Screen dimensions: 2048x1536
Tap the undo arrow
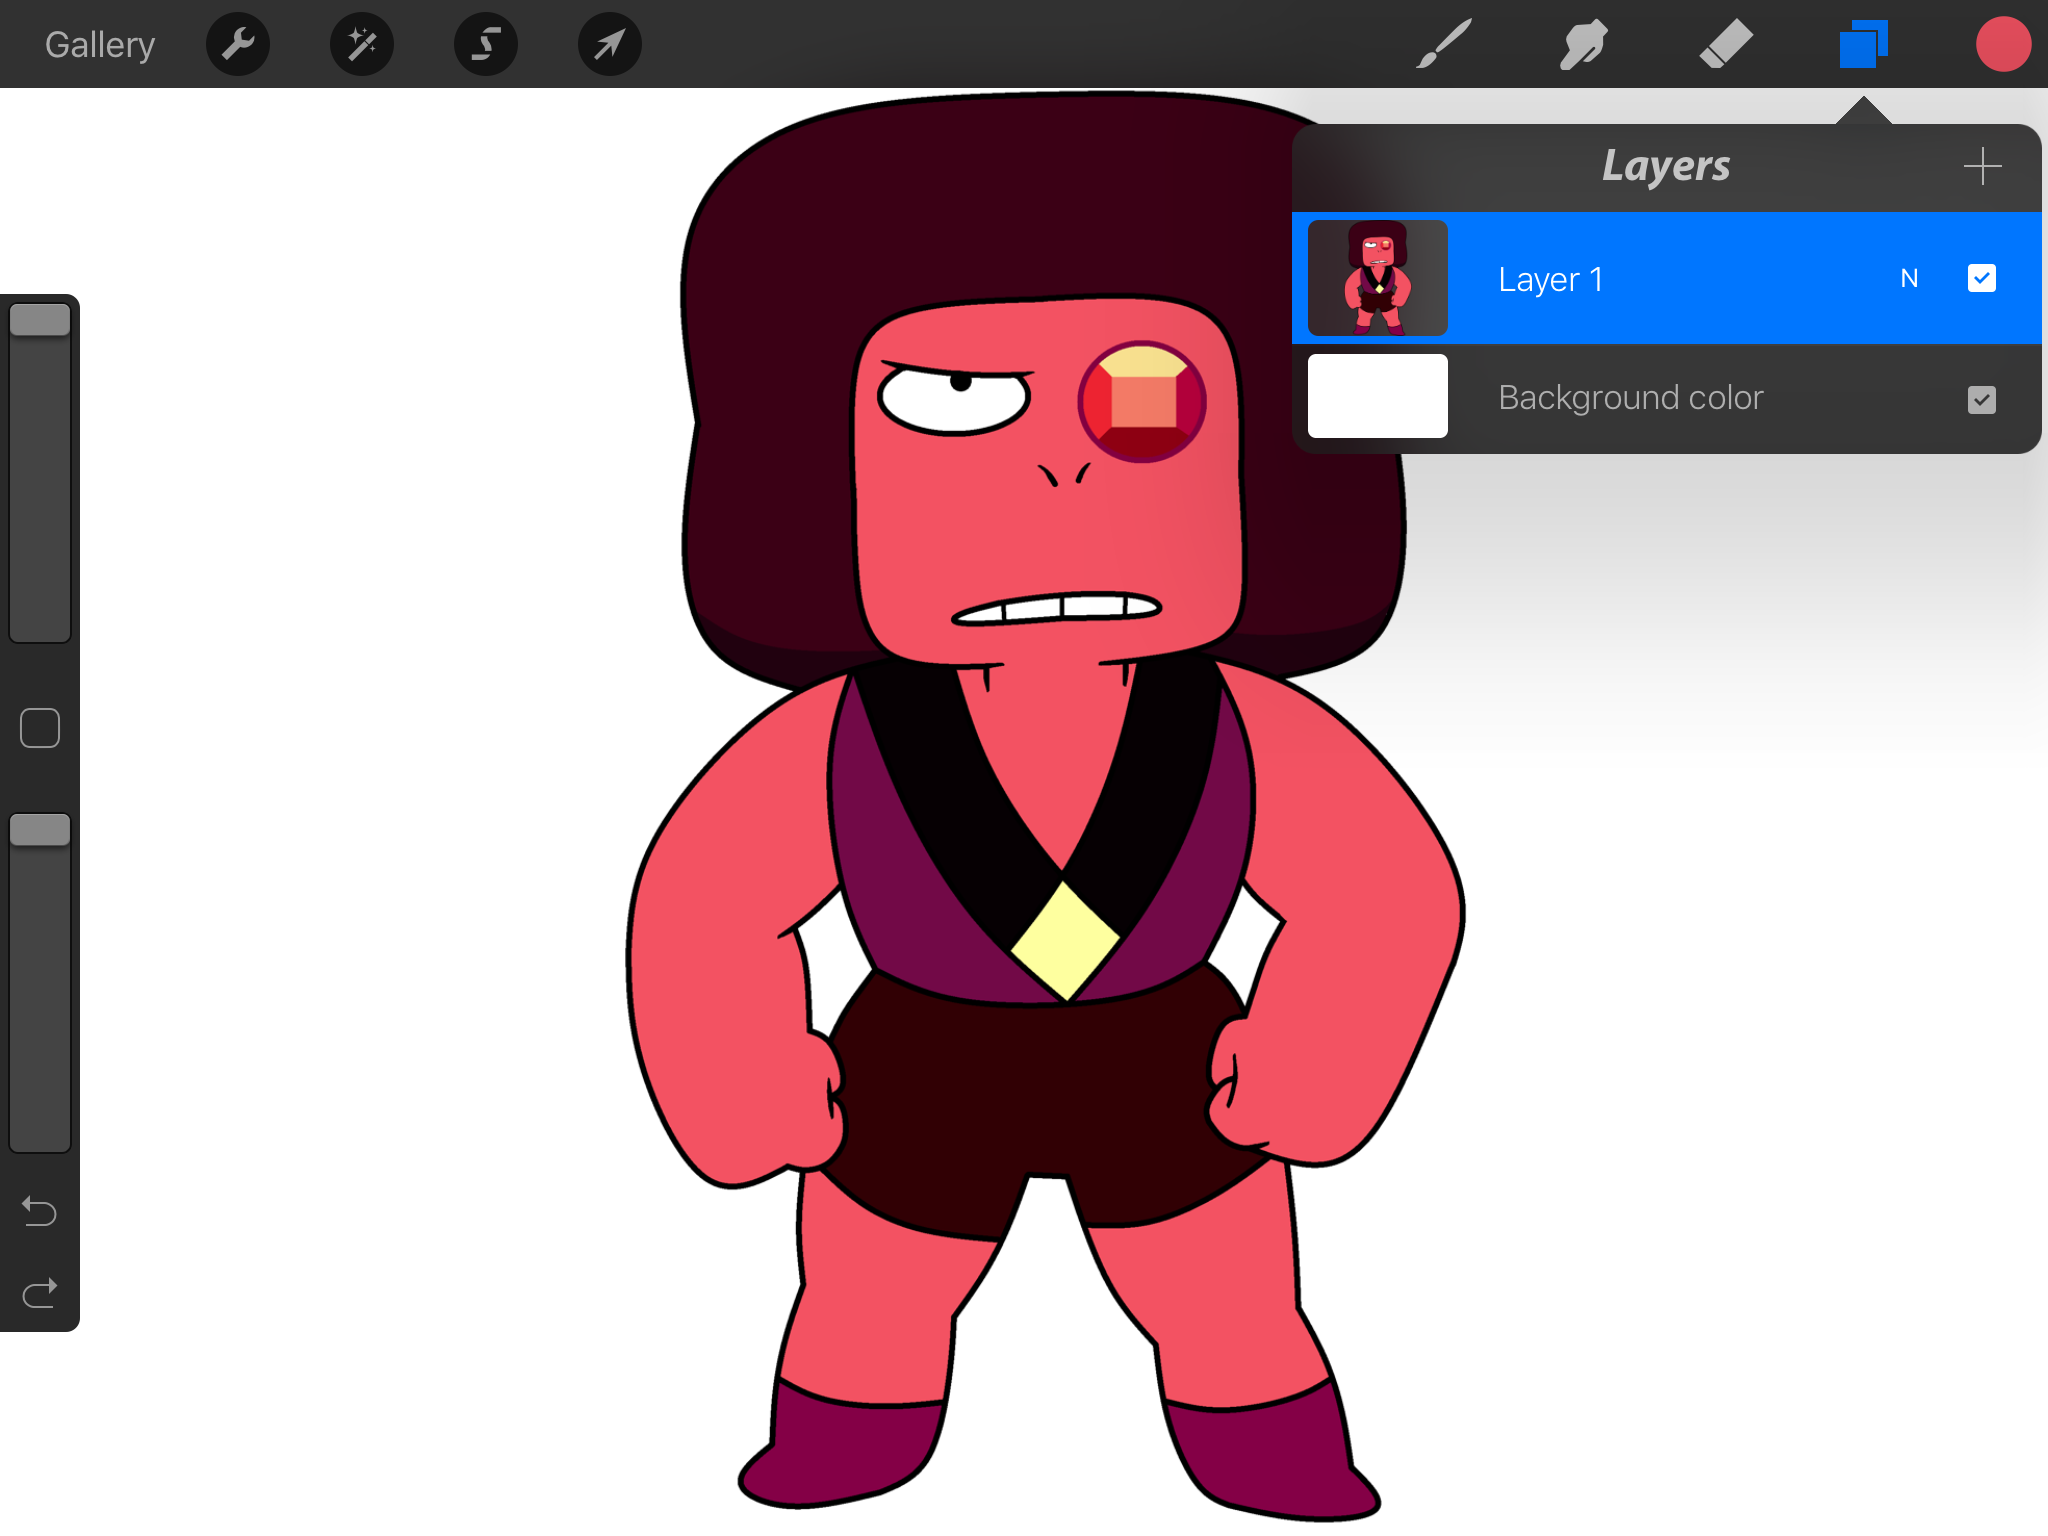click(x=40, y=1210)
